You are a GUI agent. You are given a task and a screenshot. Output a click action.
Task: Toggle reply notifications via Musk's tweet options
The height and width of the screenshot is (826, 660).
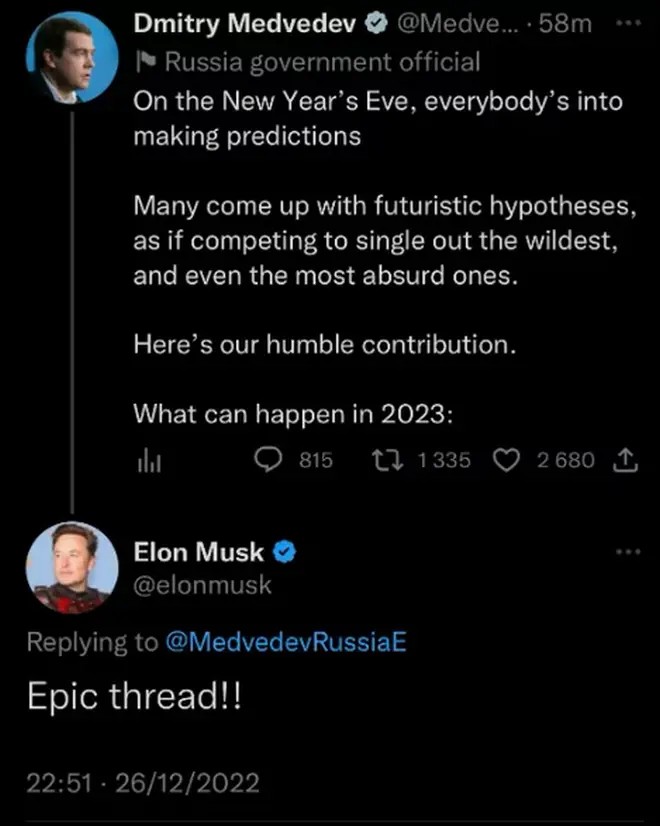pyautogui.click(x=628, y=550)
